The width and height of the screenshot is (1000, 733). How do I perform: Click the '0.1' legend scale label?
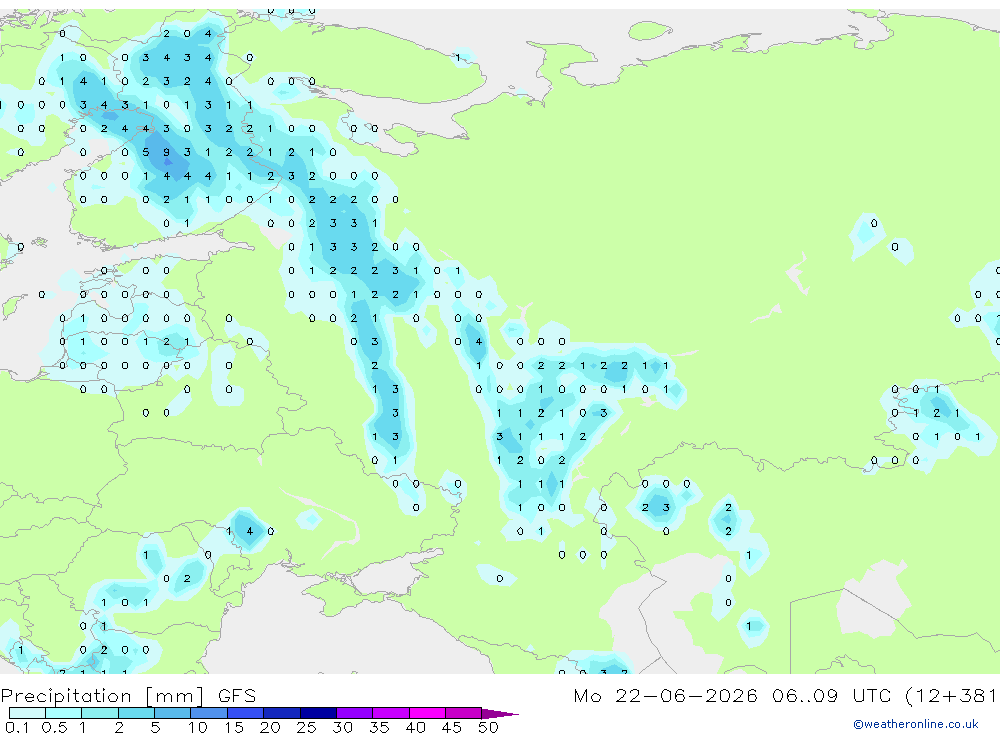click(17, 727)
